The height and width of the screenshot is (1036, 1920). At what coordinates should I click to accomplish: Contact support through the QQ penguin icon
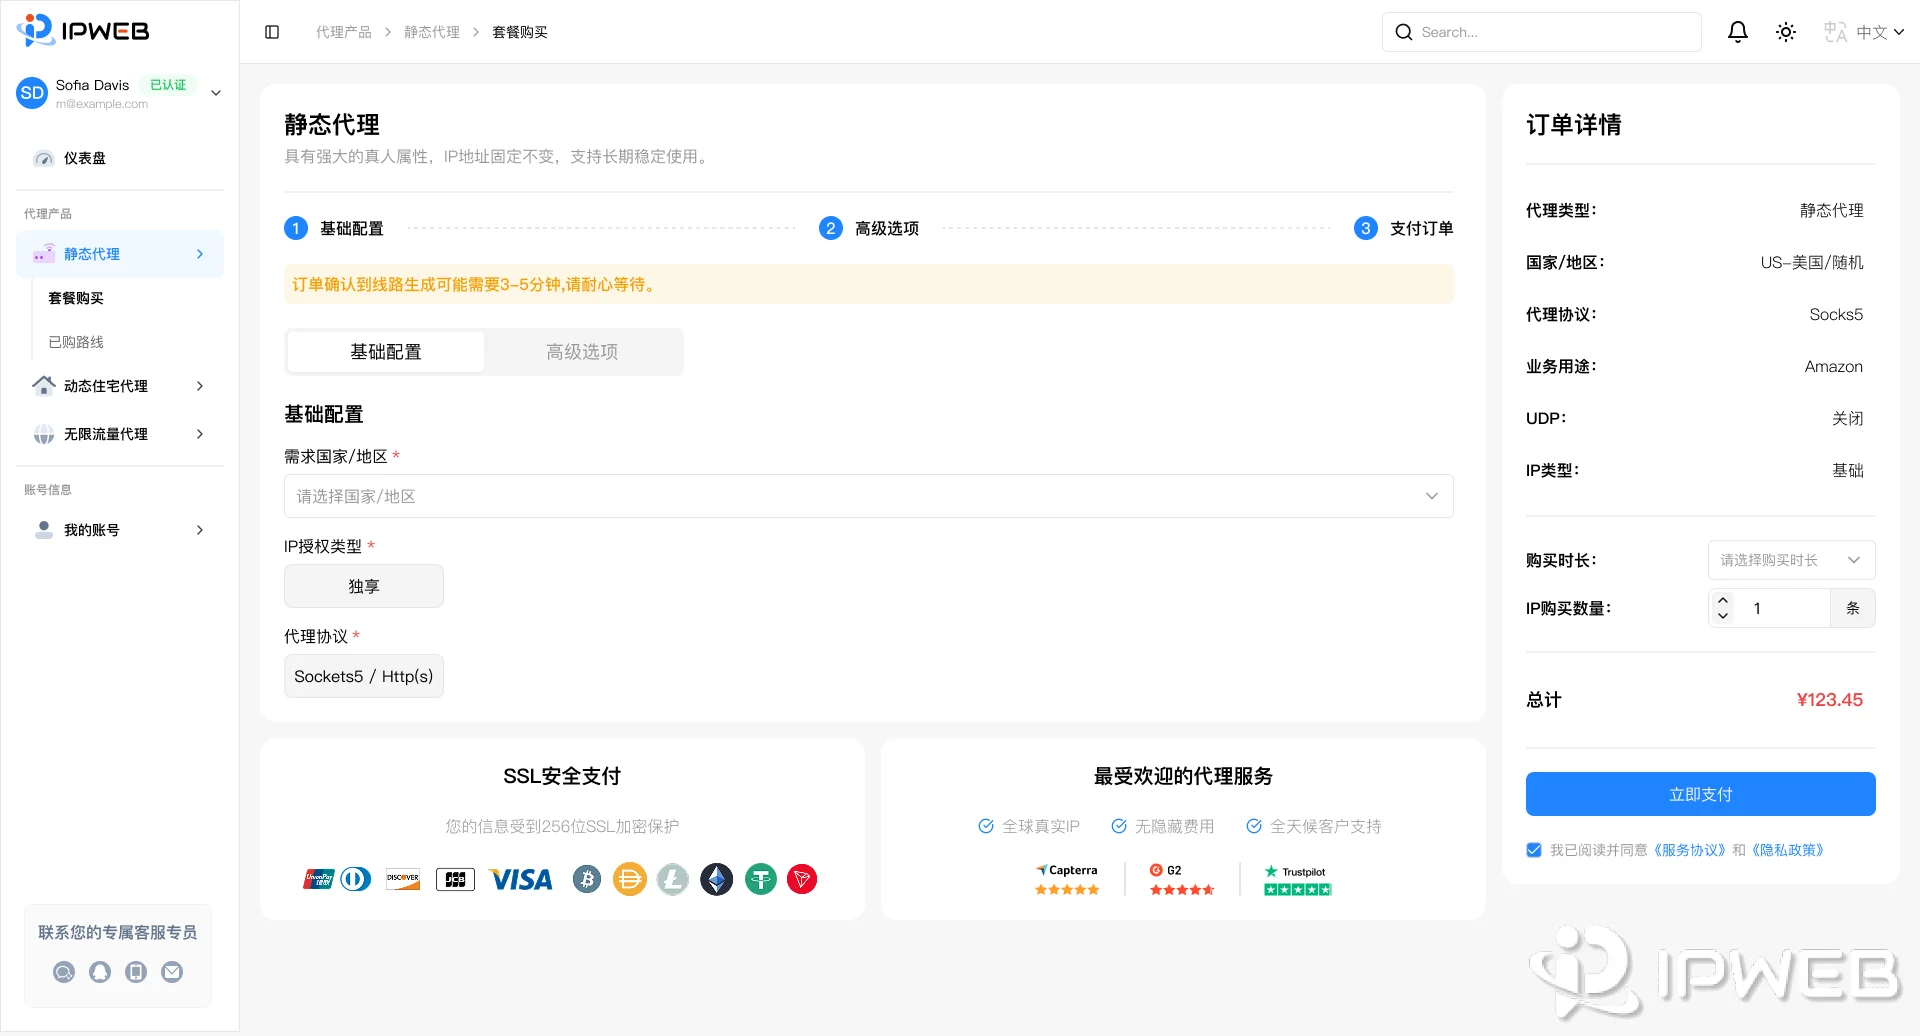(x=100, y=971)
